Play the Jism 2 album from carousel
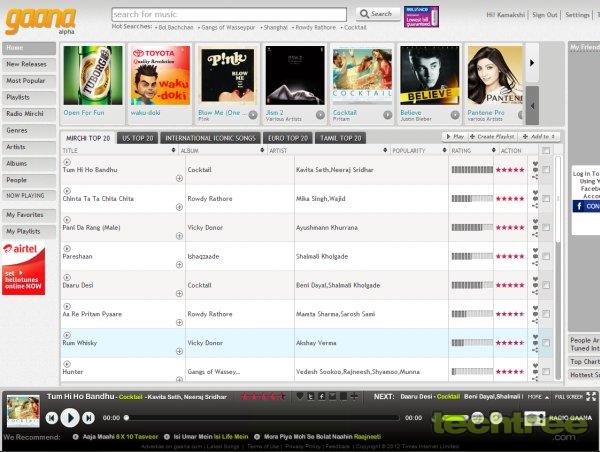Viewport: 600px width, 452px height. (320, 115)
